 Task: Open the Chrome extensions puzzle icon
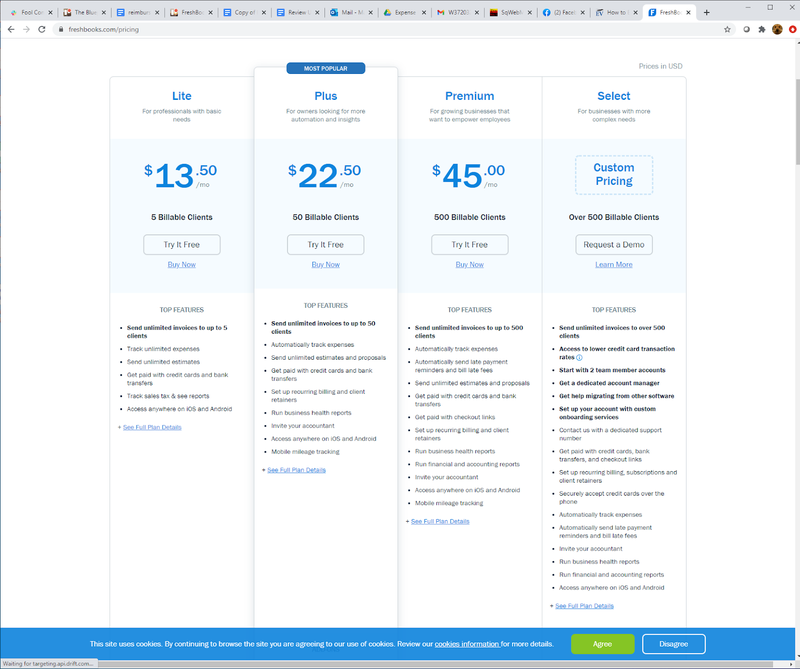coord(762,30)
